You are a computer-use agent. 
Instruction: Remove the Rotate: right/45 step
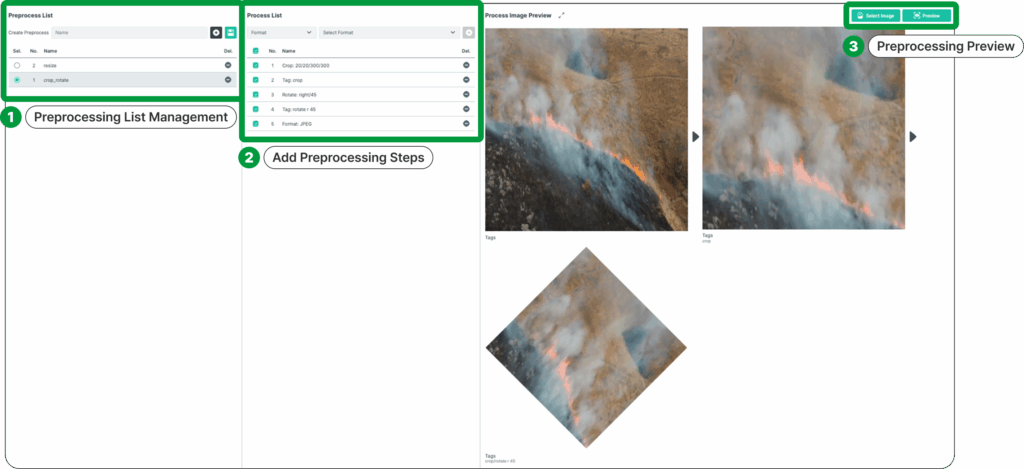[466, 94]
